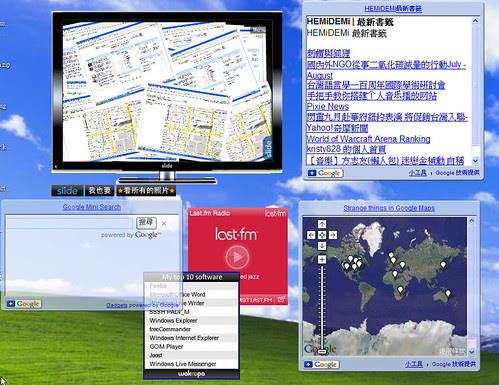Focus the Google Mini Search text field
This screenshot has width=499, height=385.
click(x=70, y=223)
